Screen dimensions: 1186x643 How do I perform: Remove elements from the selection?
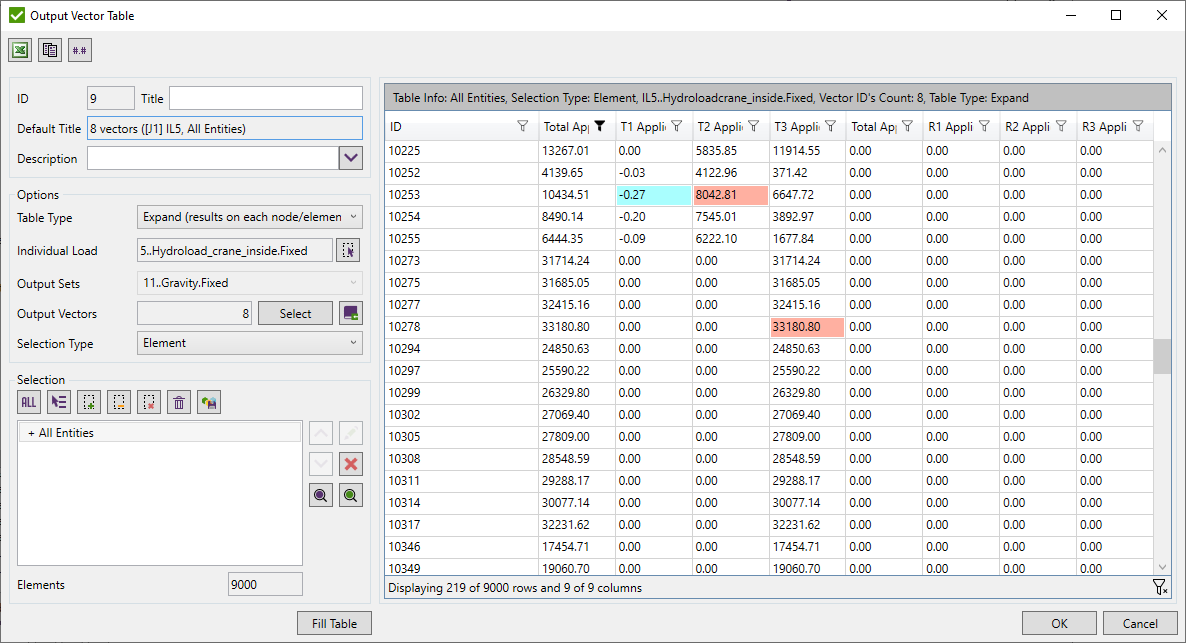tap(147, 401)
